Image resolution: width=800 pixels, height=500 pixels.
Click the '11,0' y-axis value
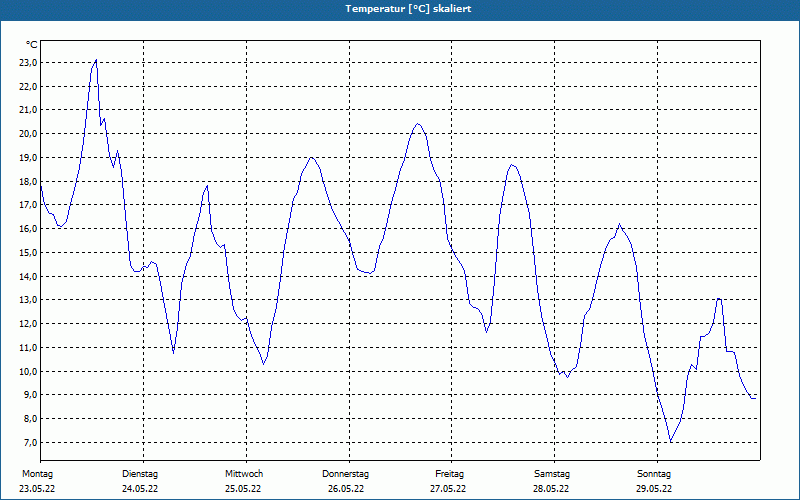[x=28, y=347]
